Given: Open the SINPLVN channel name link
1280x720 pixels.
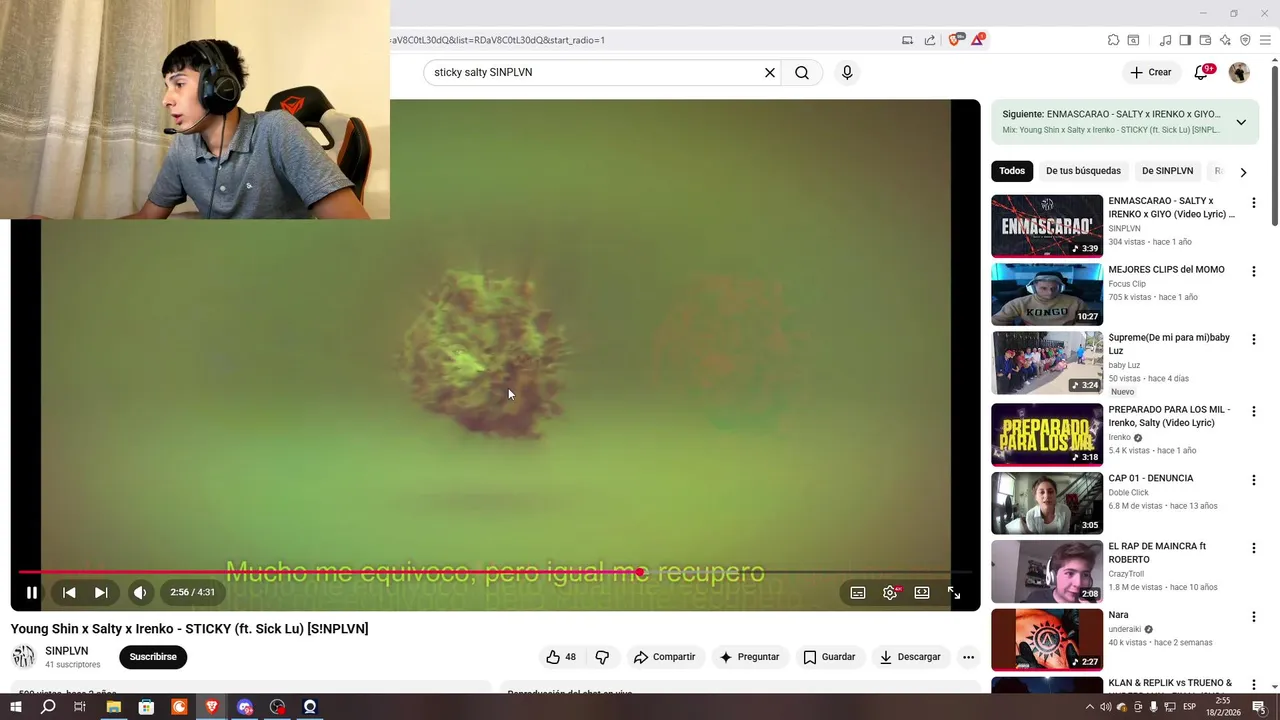Looking at the screenshot, I should (x=66, y=651).
